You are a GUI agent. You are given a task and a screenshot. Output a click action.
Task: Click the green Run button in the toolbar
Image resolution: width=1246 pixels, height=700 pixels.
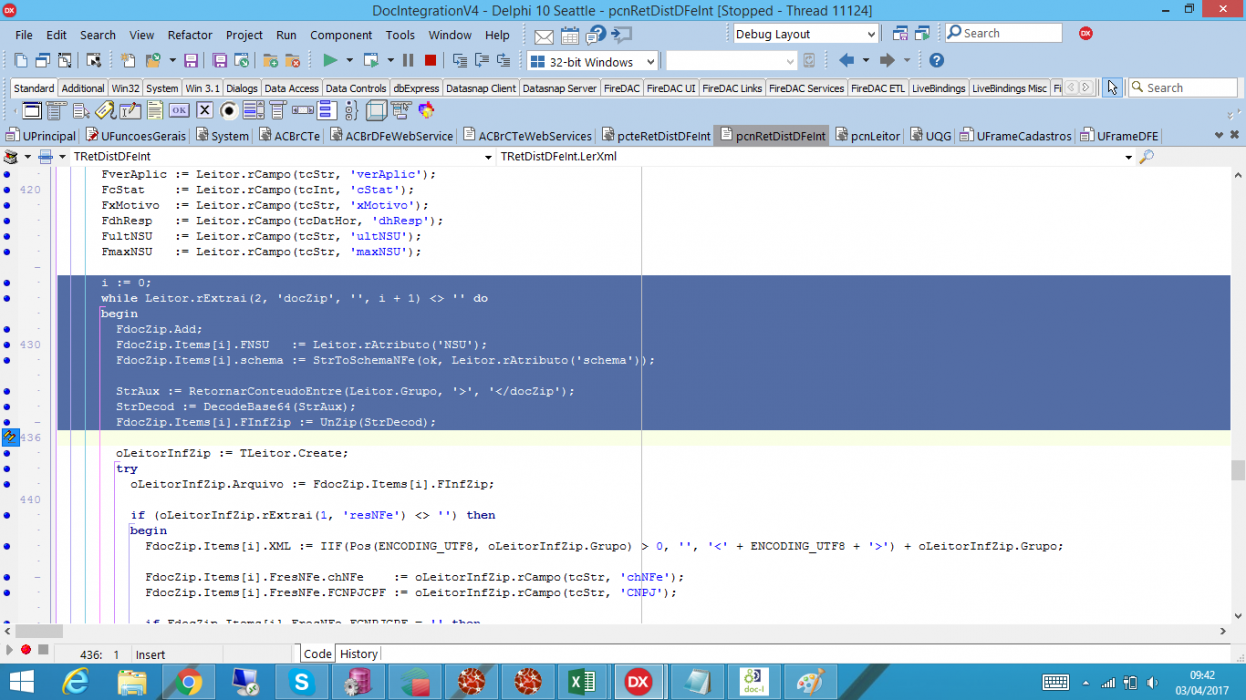point(330,61)
